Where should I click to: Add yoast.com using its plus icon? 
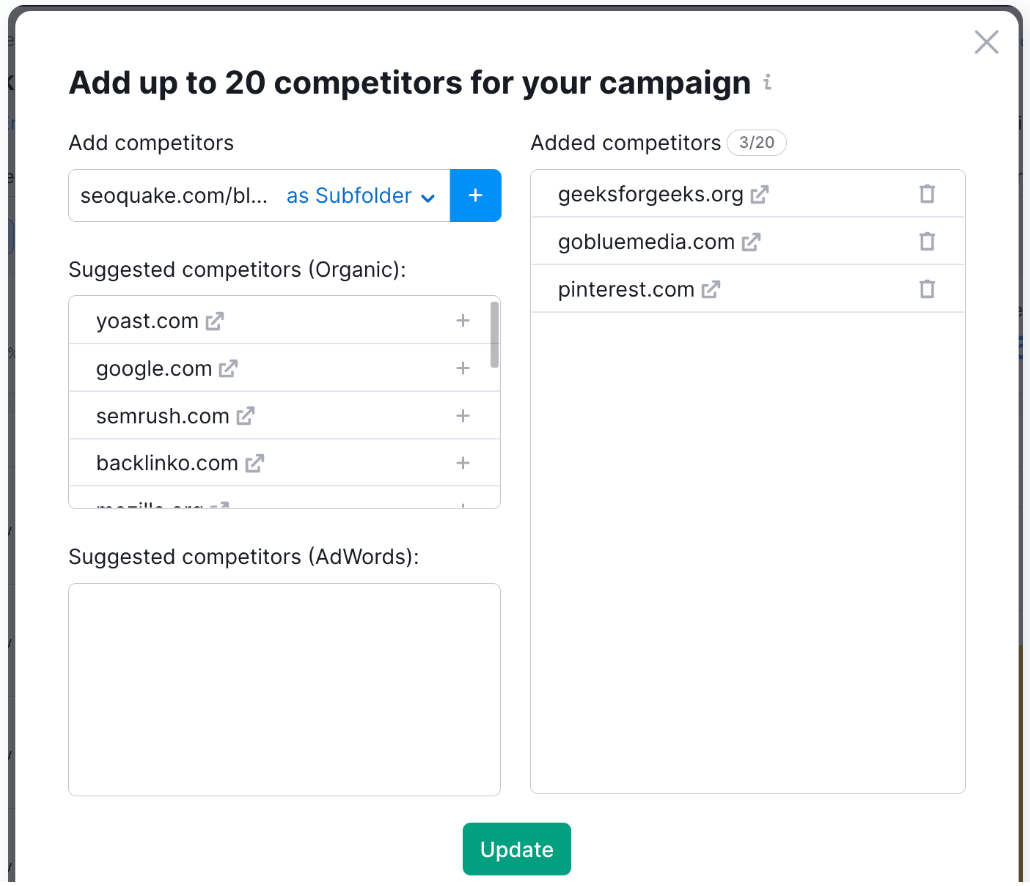click(463, 321)
